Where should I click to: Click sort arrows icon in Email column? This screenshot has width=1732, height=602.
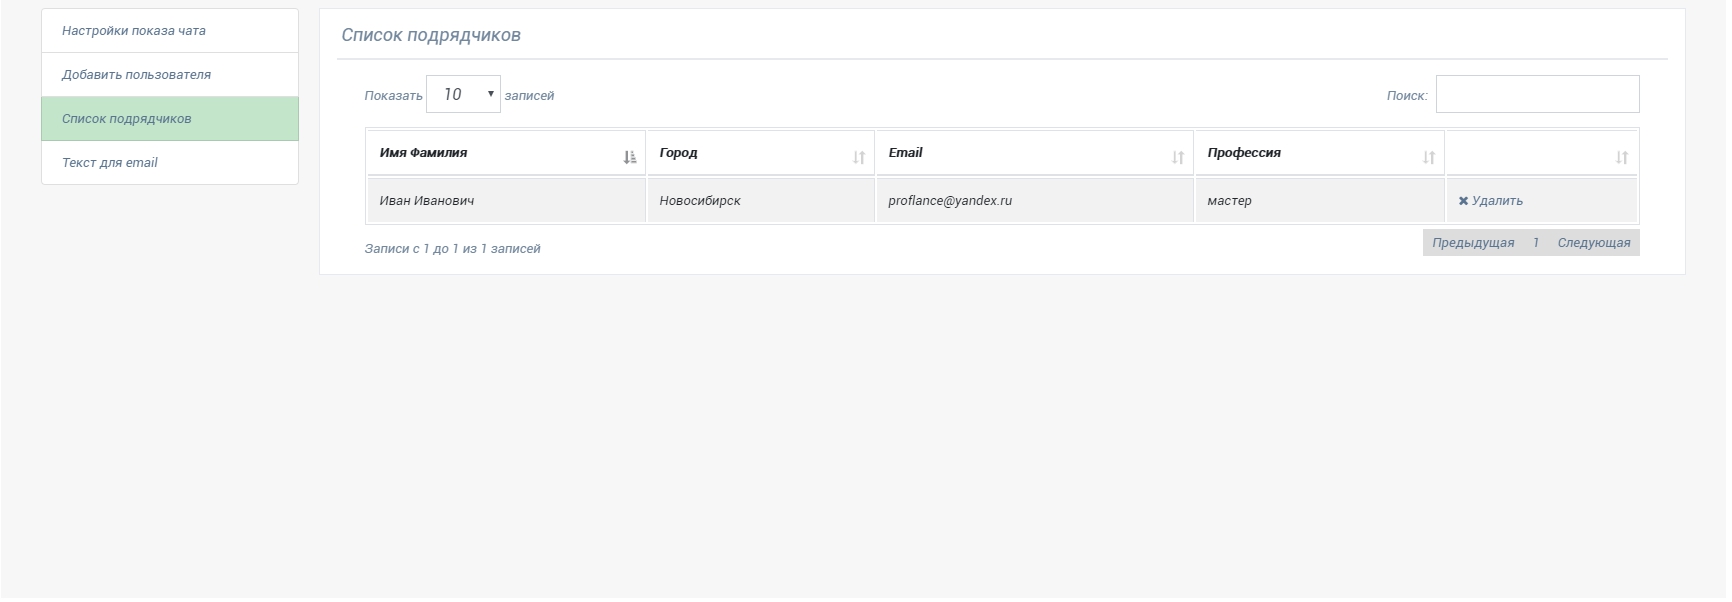coord(1177,157)
